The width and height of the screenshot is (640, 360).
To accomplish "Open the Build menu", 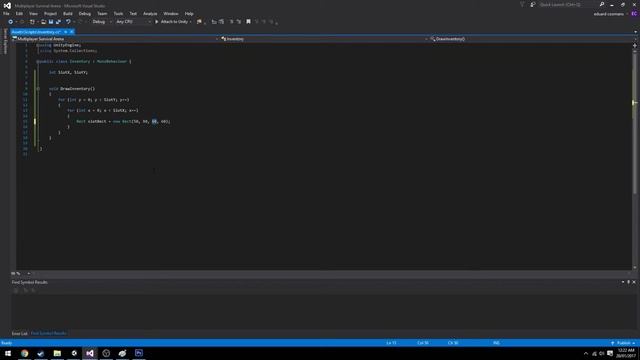I will [x=68, y=14].
